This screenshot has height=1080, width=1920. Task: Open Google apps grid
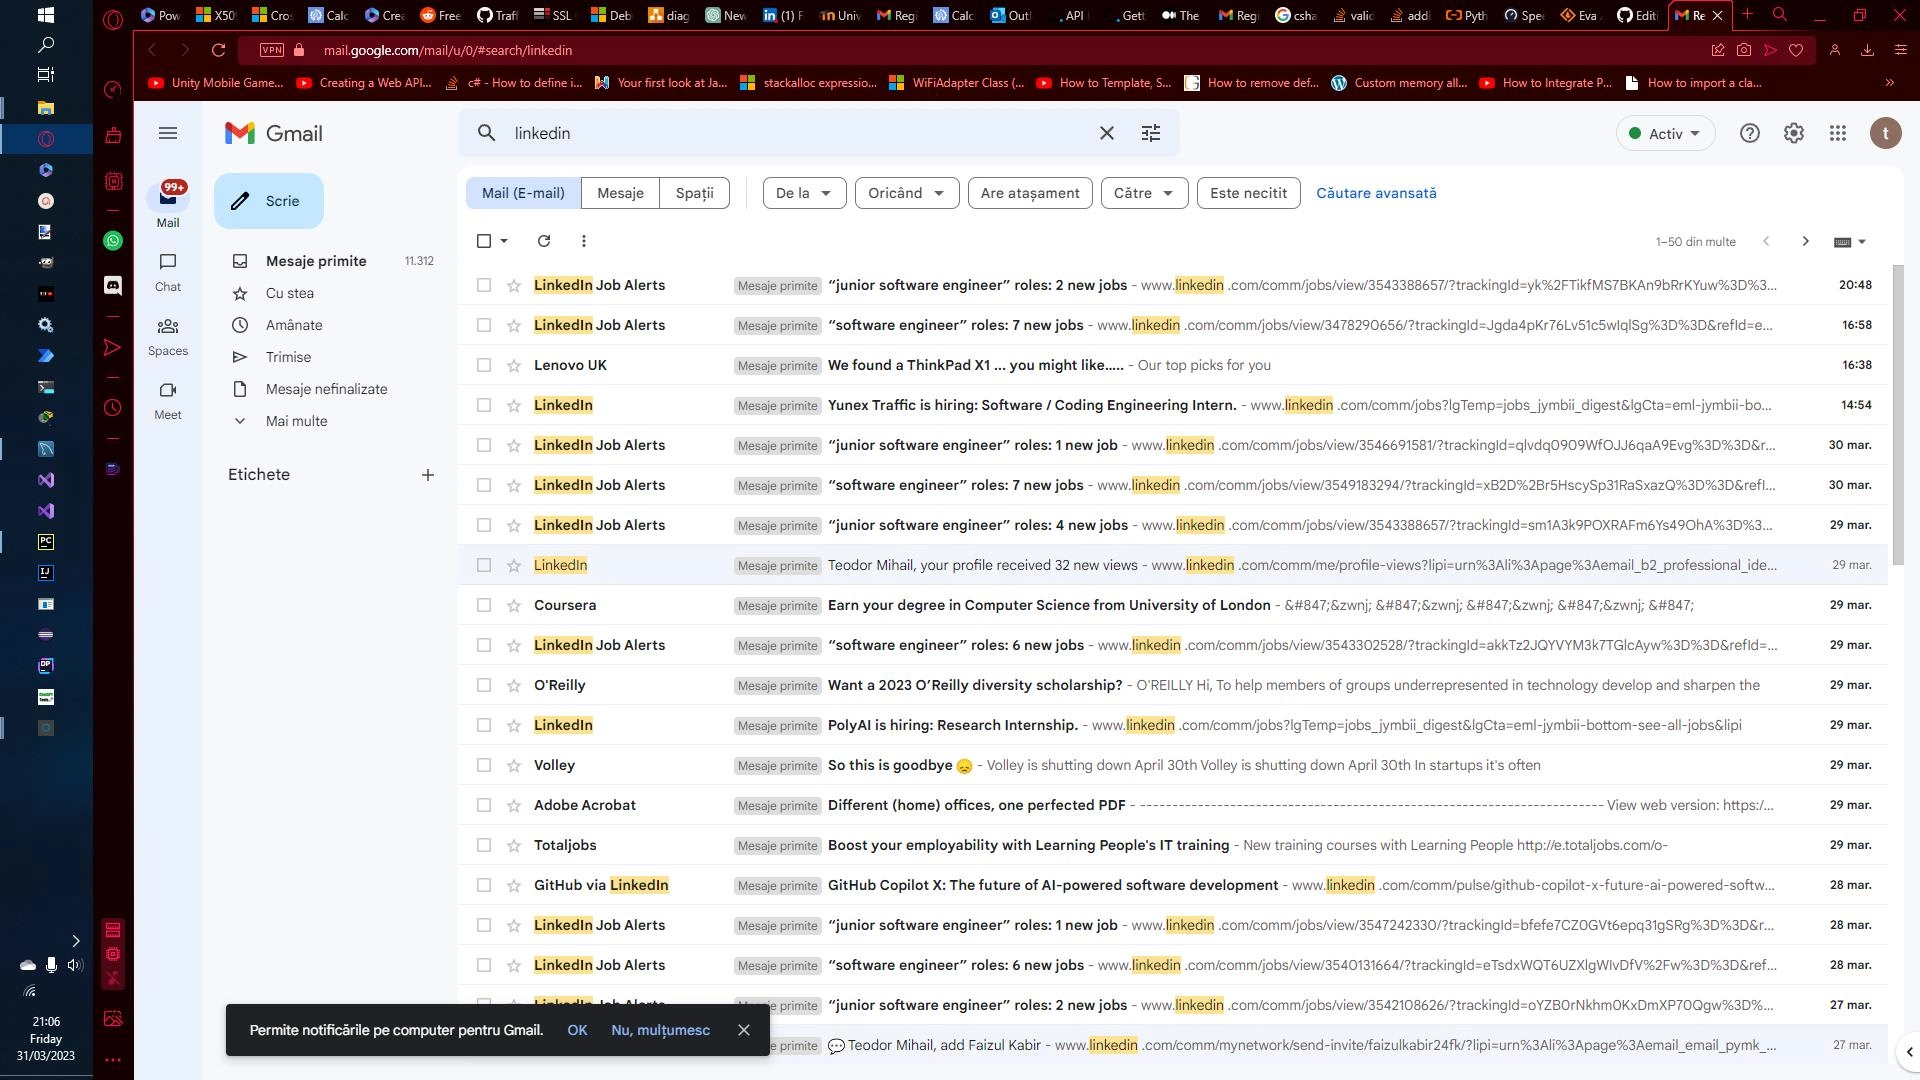[1838, 133]
